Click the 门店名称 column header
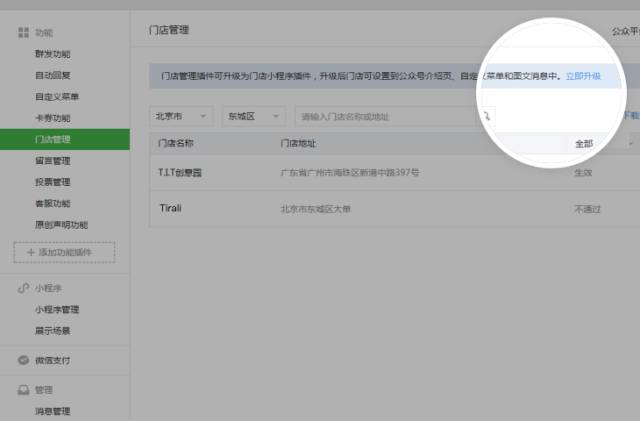640x421 pixels. click(176, 143)
